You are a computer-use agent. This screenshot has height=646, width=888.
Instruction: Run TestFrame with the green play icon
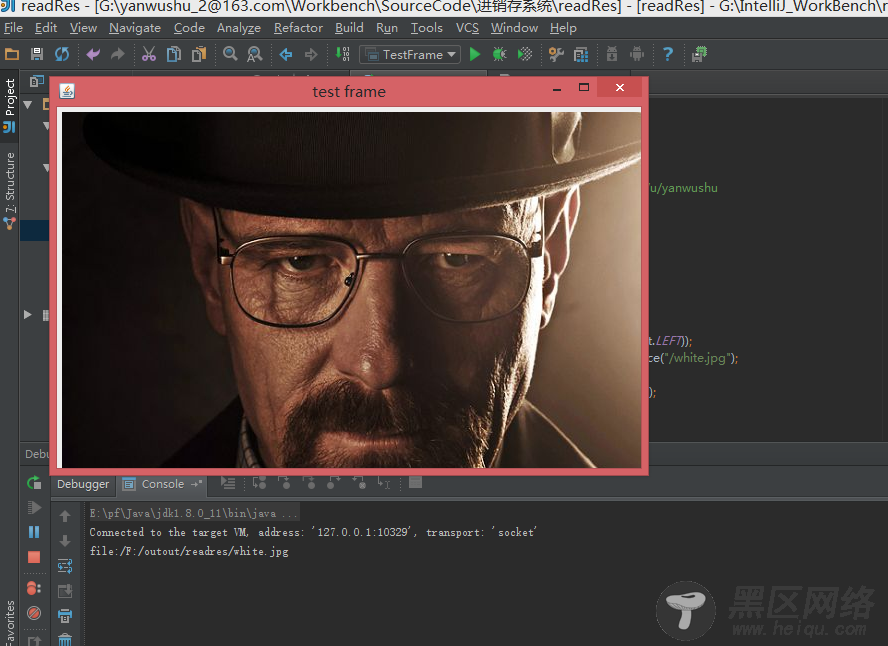(475, 54)
